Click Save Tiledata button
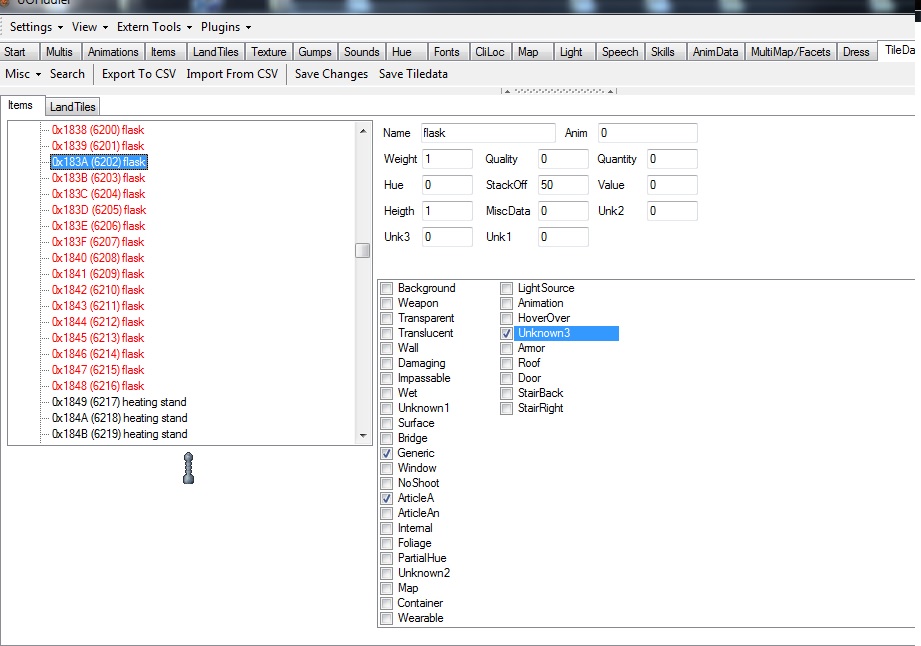 click(413, 74)
